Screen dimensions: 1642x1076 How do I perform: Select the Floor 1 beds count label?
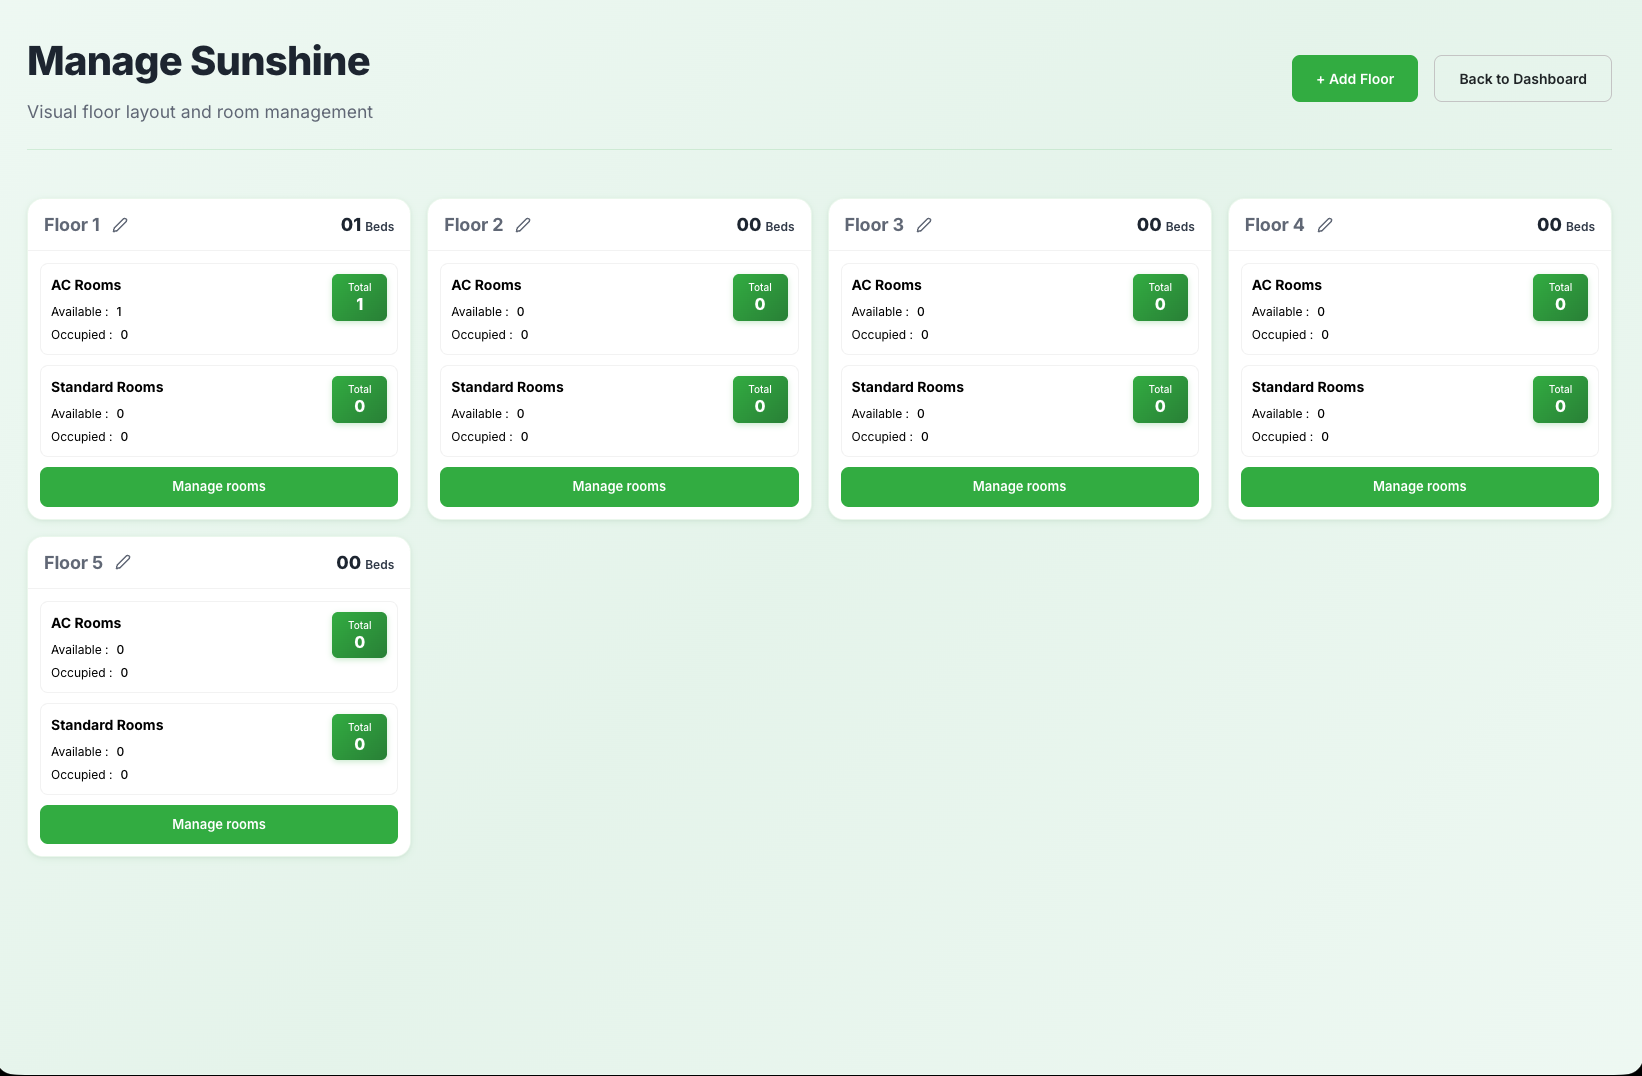click(x=367, y=225)
